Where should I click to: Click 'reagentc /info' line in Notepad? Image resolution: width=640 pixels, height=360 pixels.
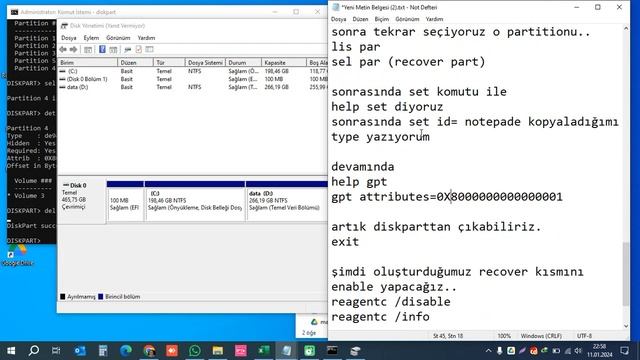380,317
